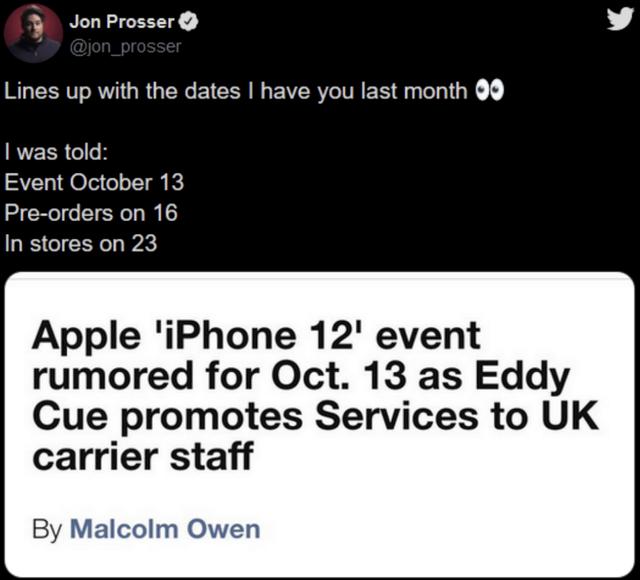Click the word "Eddy" in headline

(522, 379)
